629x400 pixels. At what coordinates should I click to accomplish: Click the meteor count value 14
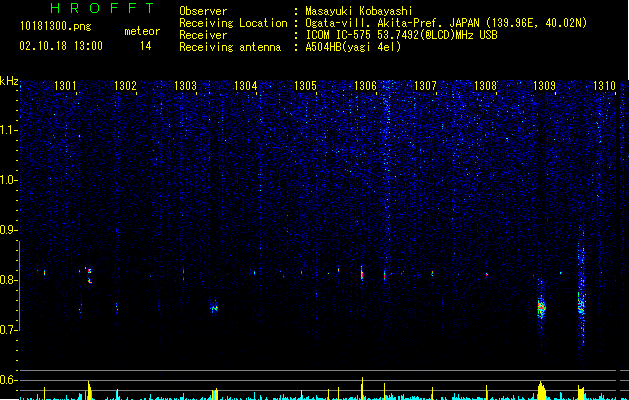(146, 46)
